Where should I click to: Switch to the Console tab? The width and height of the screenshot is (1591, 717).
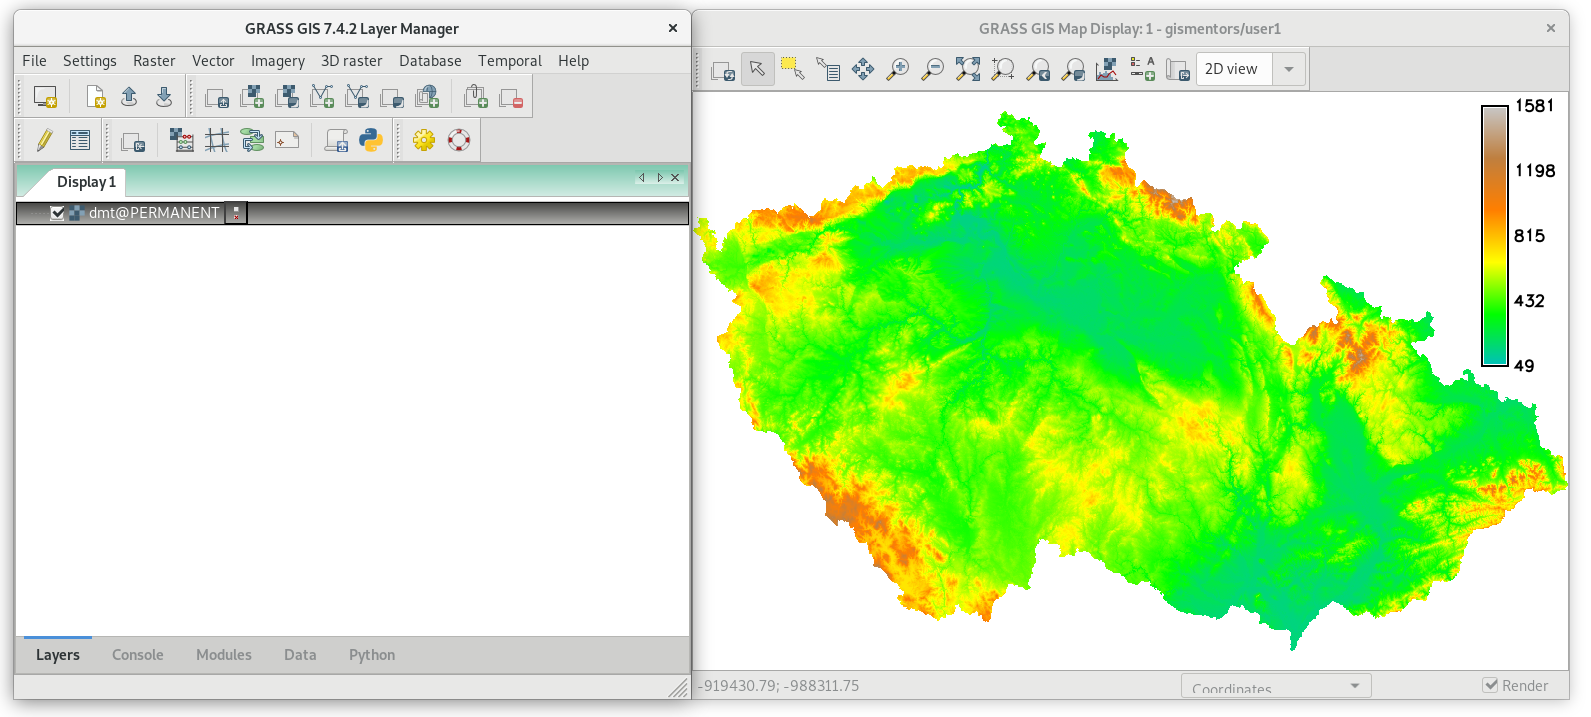click(138, 655)
